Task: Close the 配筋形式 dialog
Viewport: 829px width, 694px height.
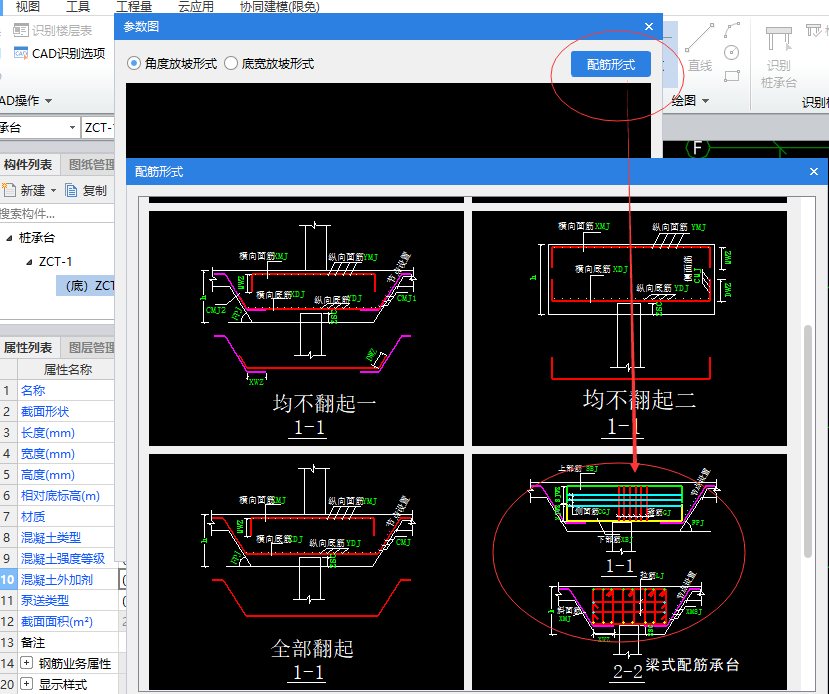Action: tap(814, 171)
